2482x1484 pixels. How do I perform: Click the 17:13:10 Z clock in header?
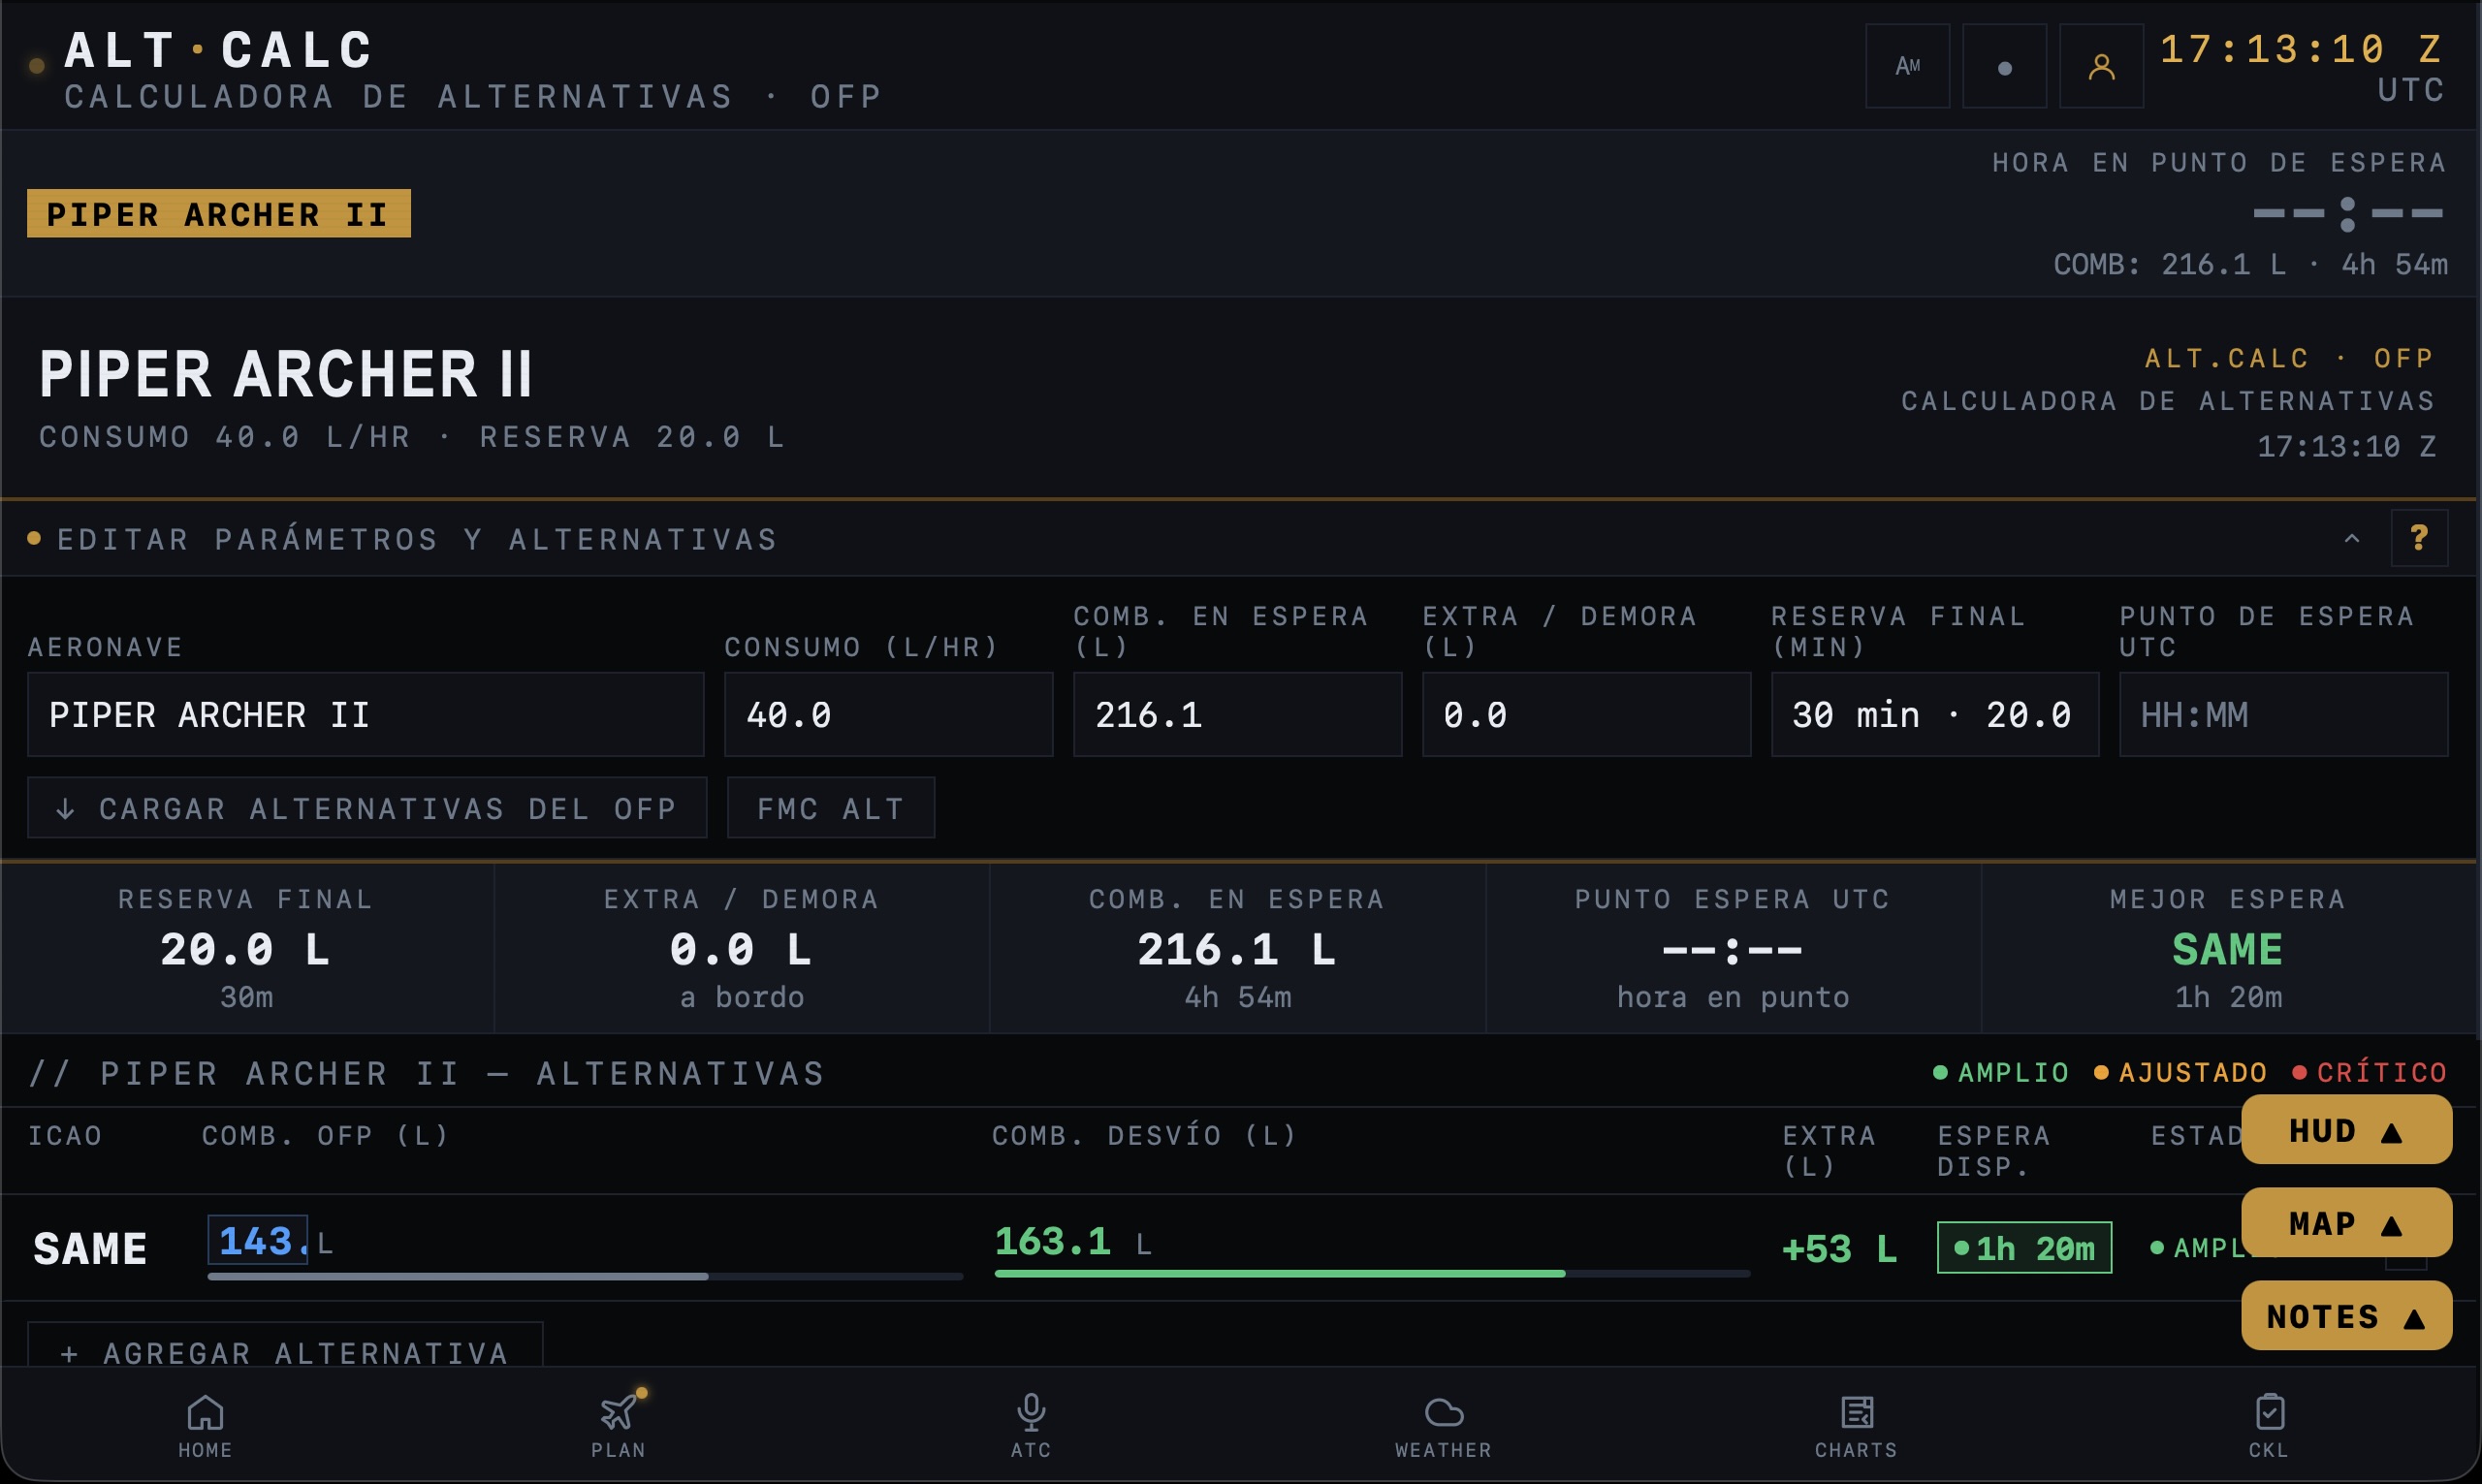pos(2300,49)
